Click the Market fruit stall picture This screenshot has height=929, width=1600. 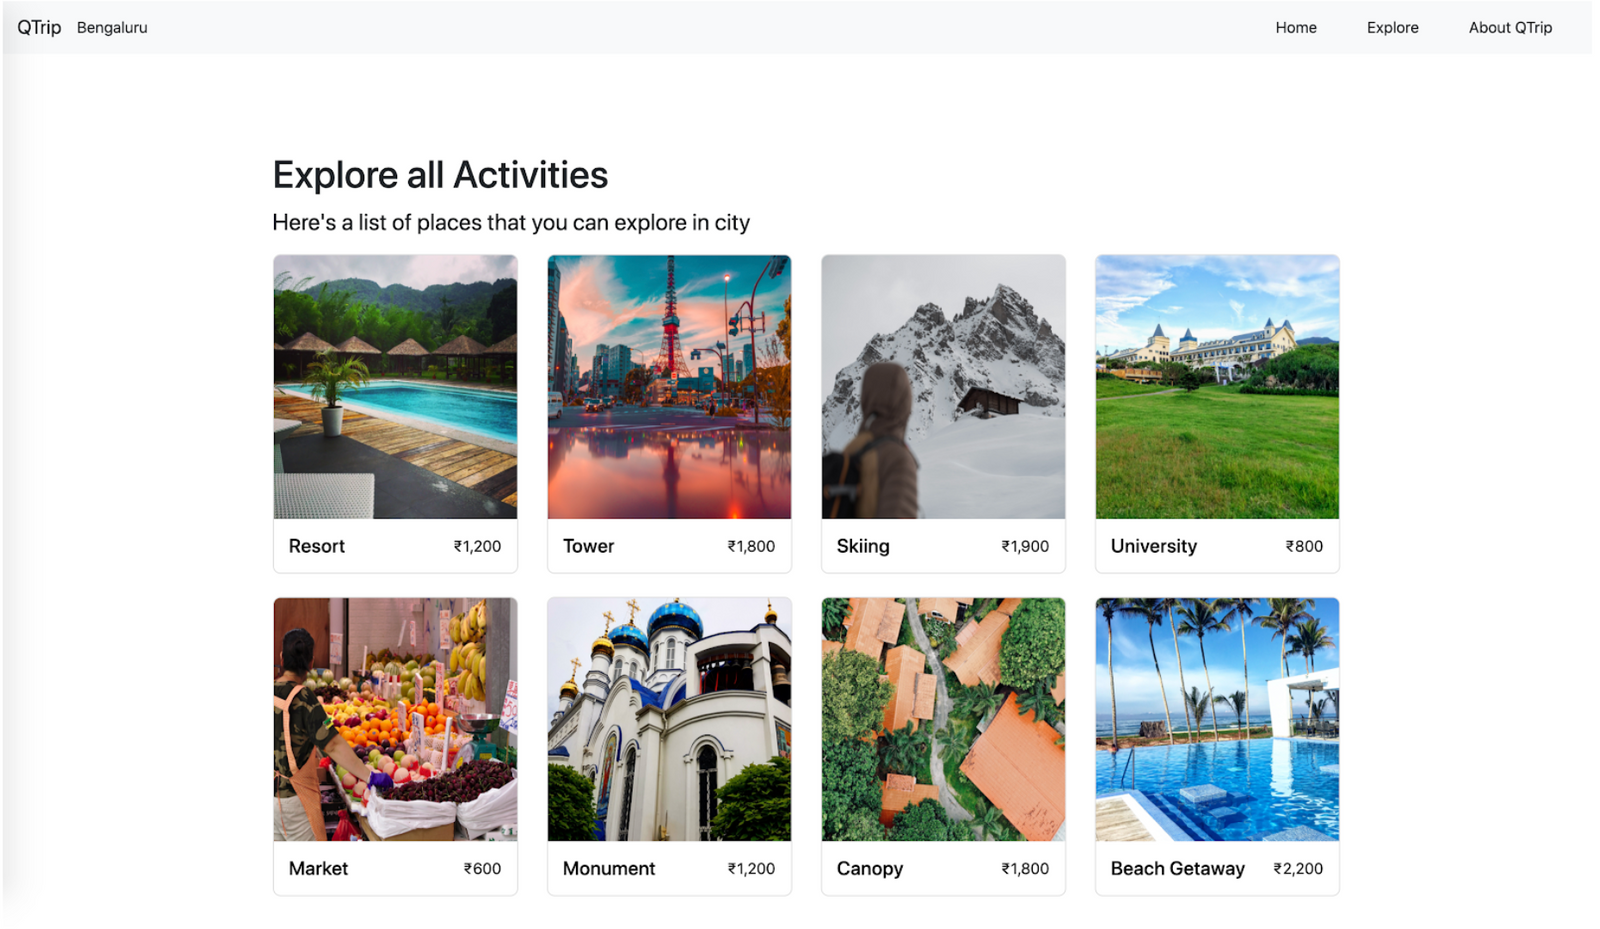click(x=395, y=719)
